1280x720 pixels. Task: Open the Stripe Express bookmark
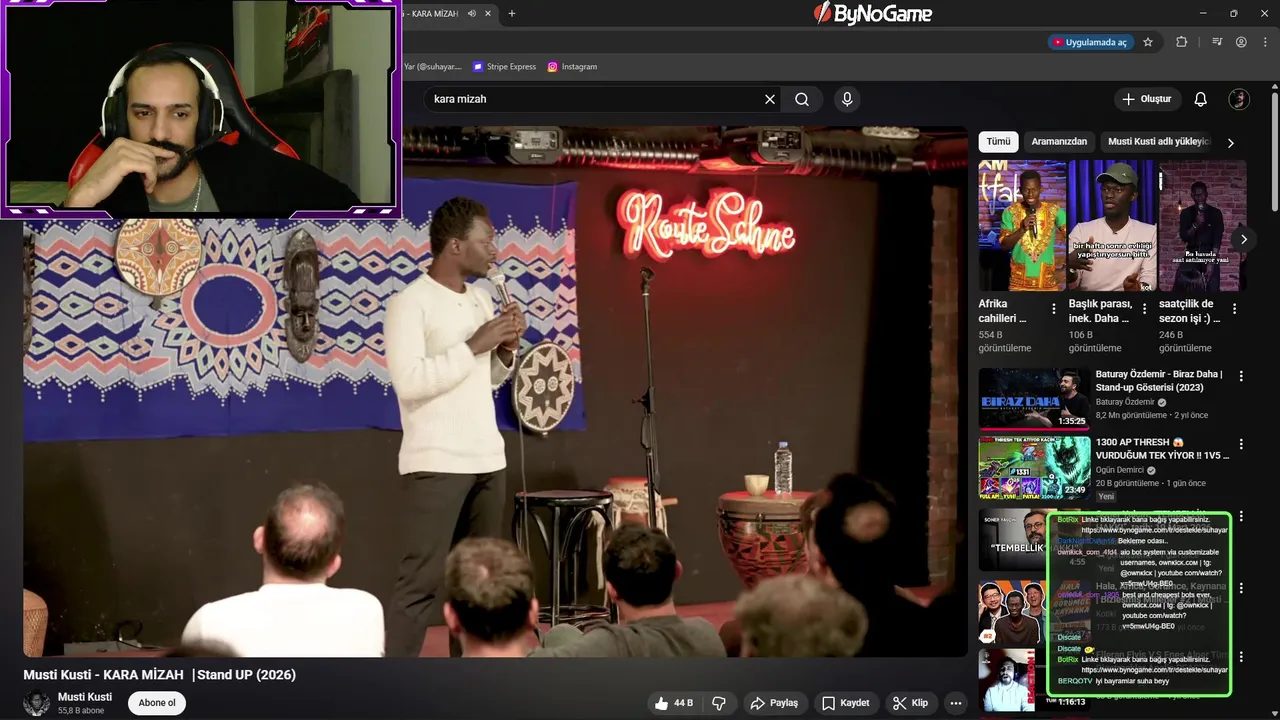505,67
